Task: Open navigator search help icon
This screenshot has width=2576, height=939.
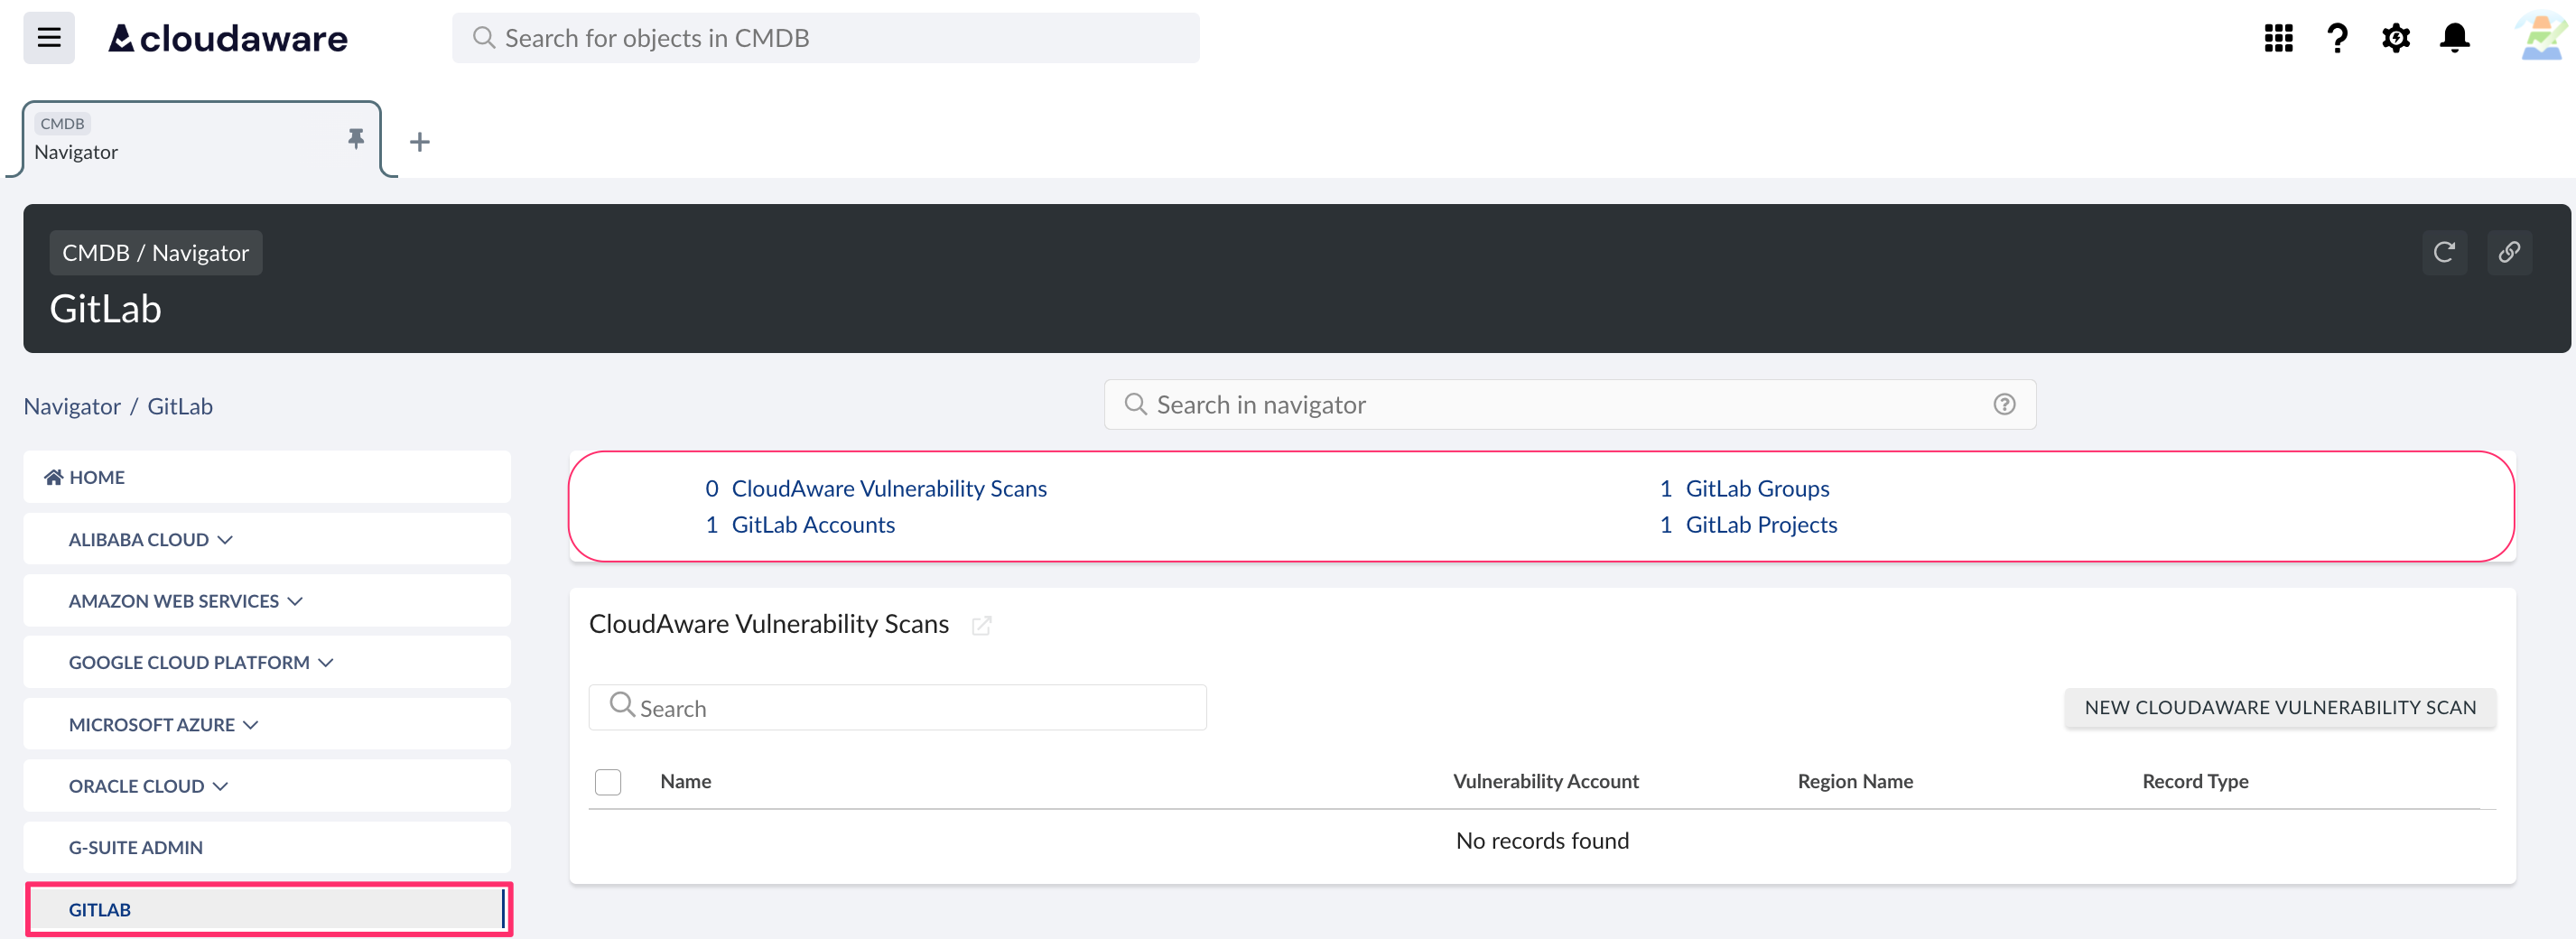Action: pyautogui.click(x=2004, y=405)
